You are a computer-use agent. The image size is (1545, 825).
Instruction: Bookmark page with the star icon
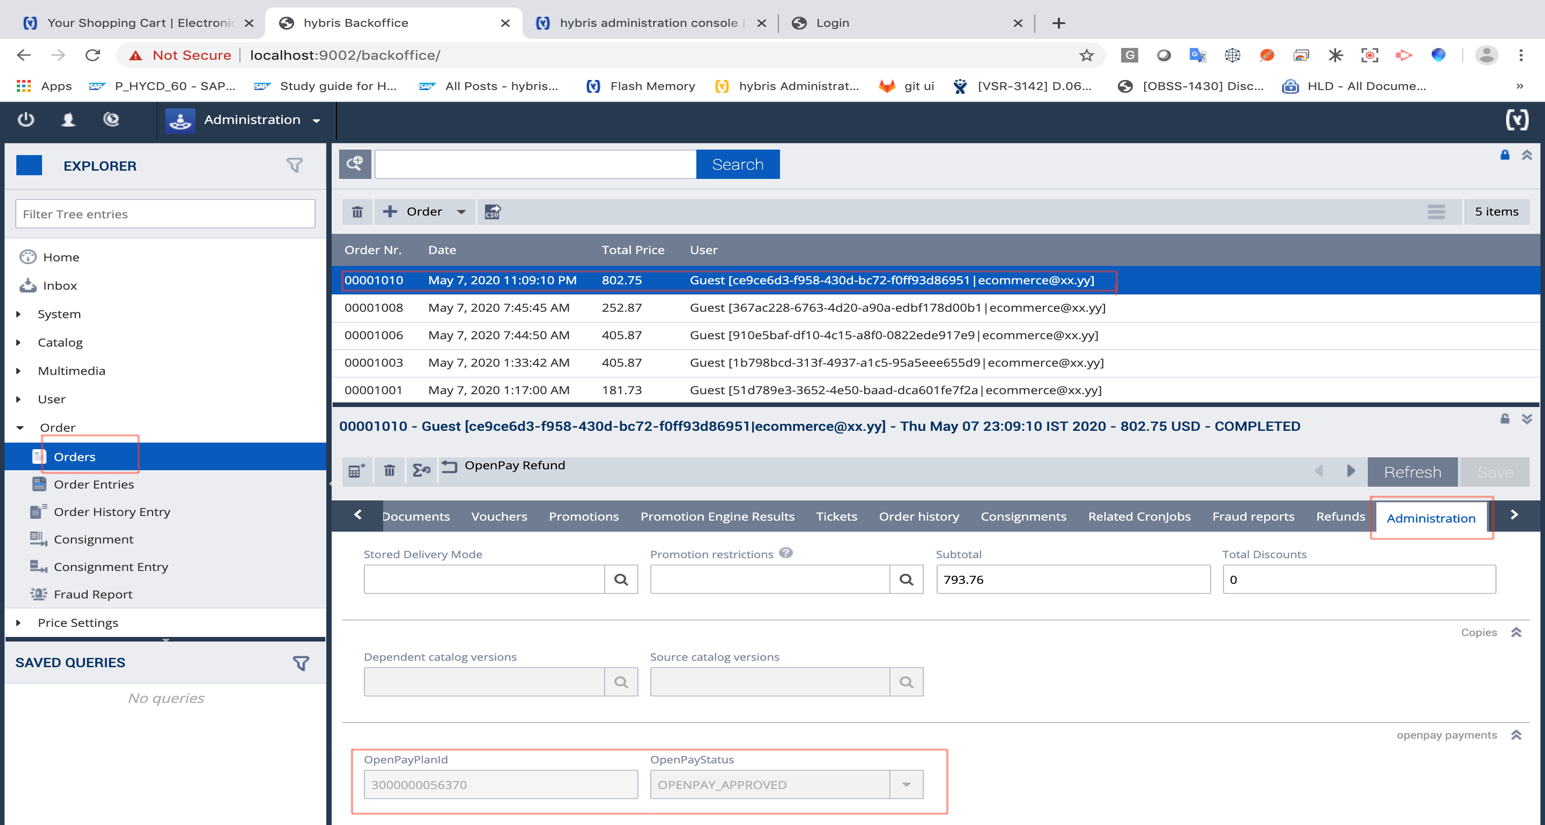click(1086, 55)
